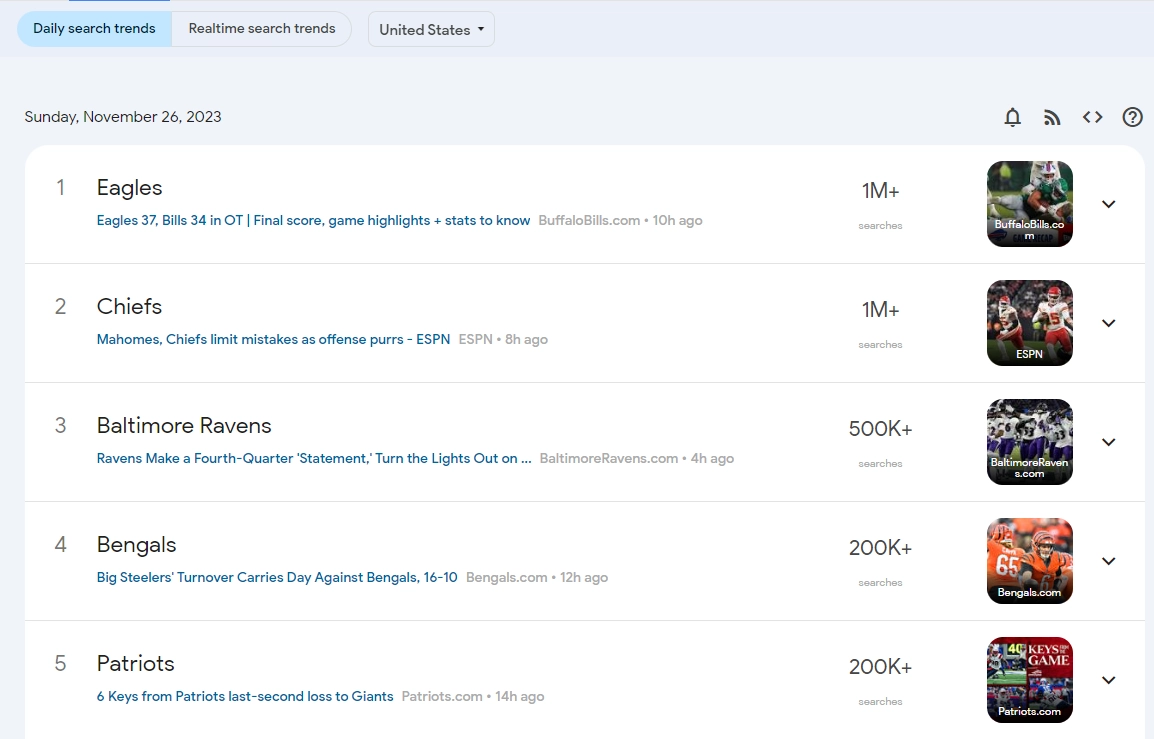Open the Mahomes, Chiefs limit mistakes article
Image resolution: width=1154 pixels, height=739 pixels.
pos(273,339)
